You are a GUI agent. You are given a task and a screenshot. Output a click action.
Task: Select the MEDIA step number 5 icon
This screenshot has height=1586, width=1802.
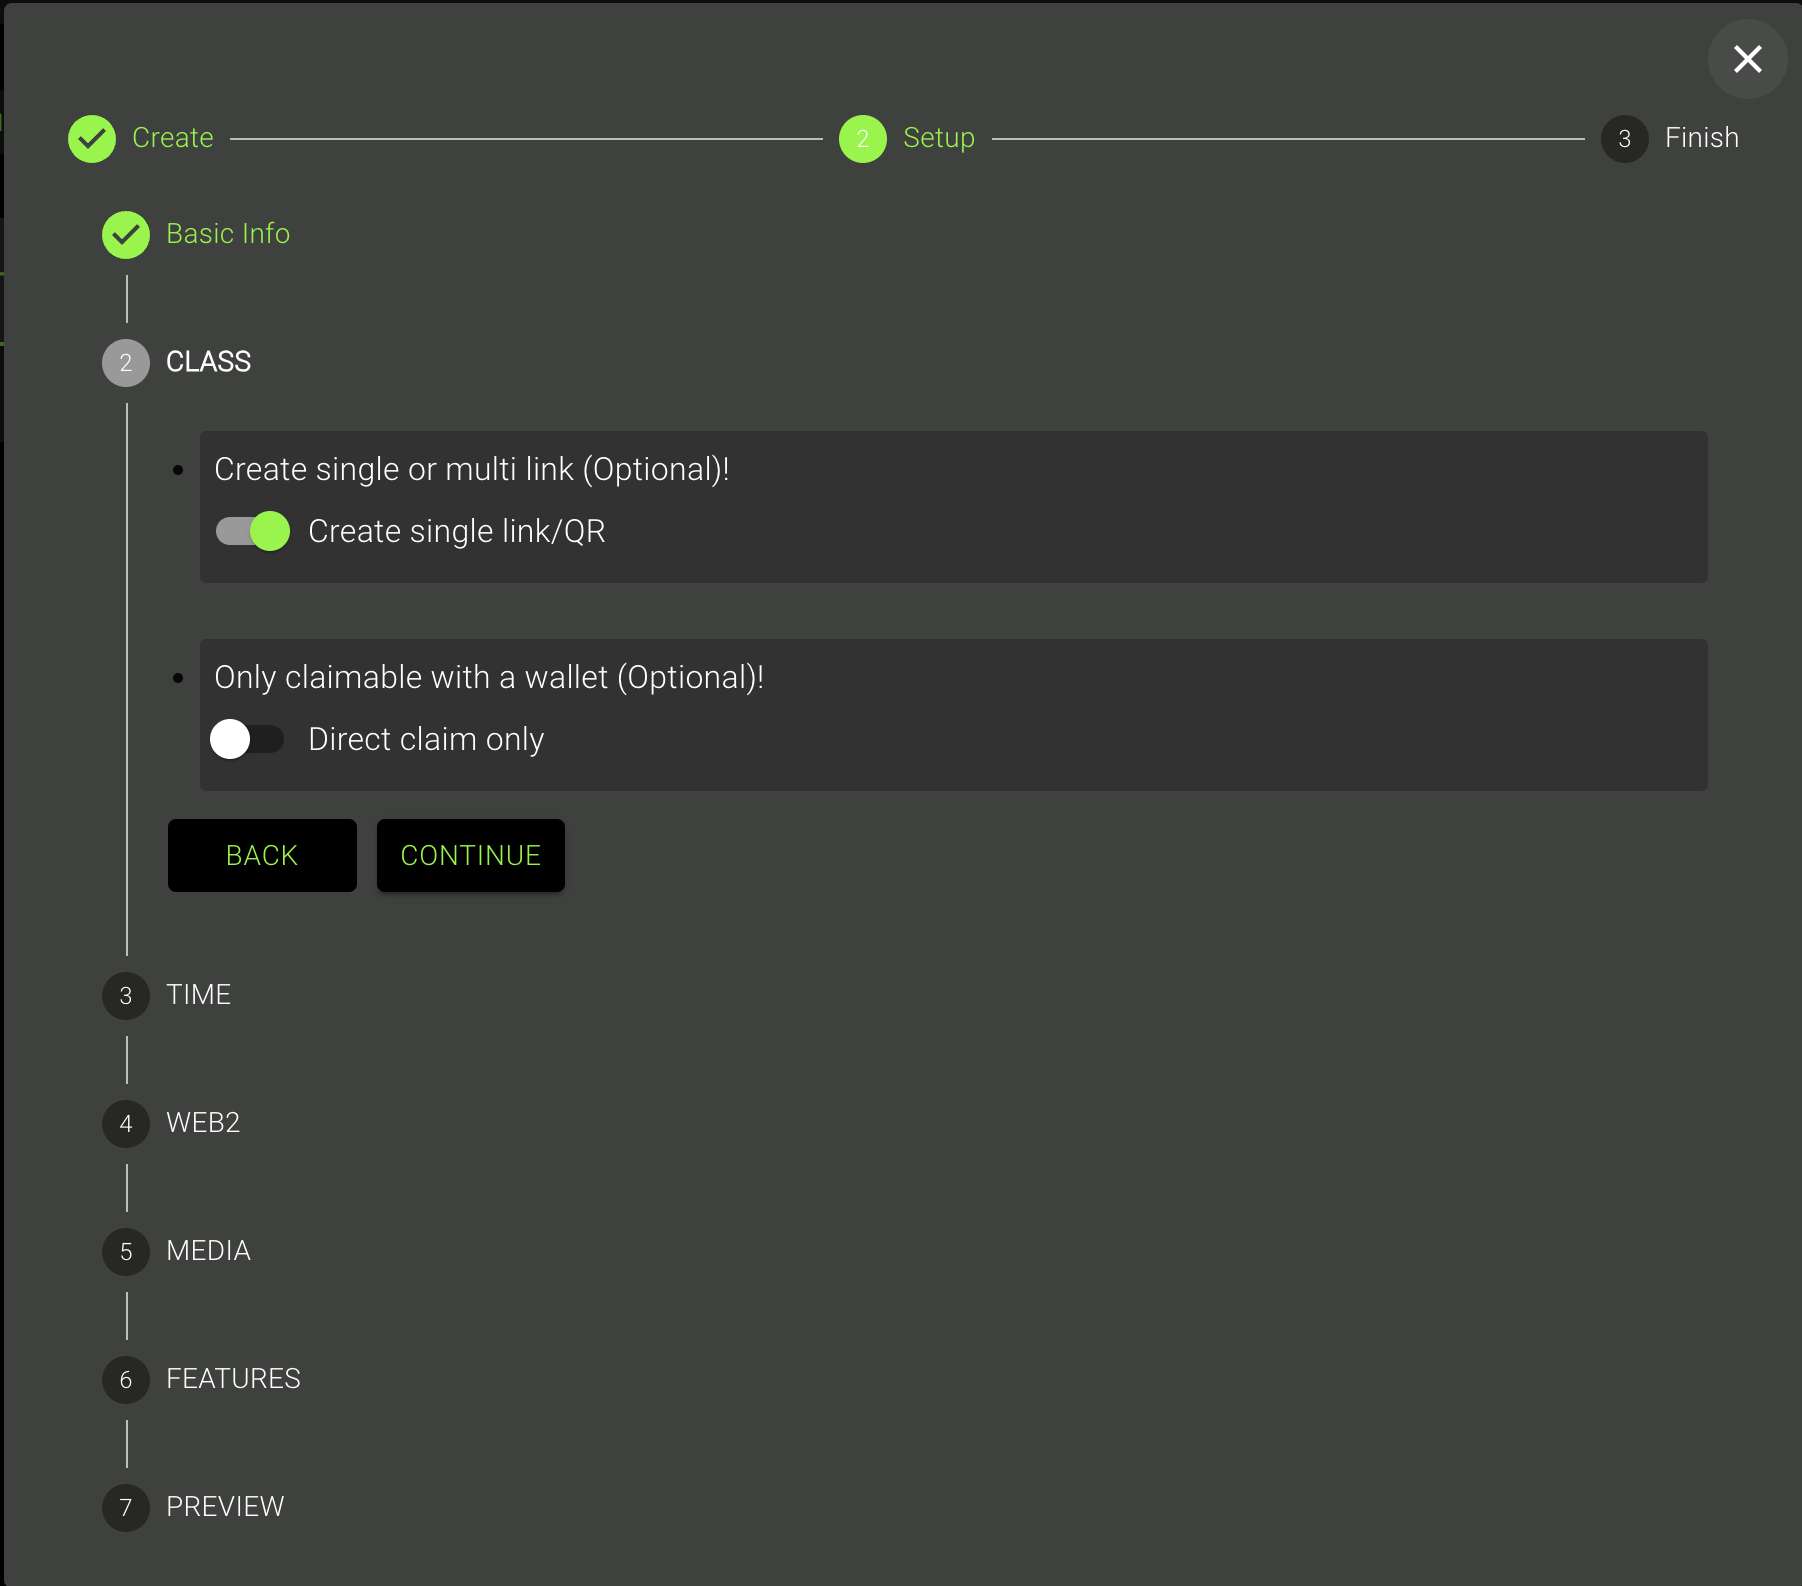126,1252
